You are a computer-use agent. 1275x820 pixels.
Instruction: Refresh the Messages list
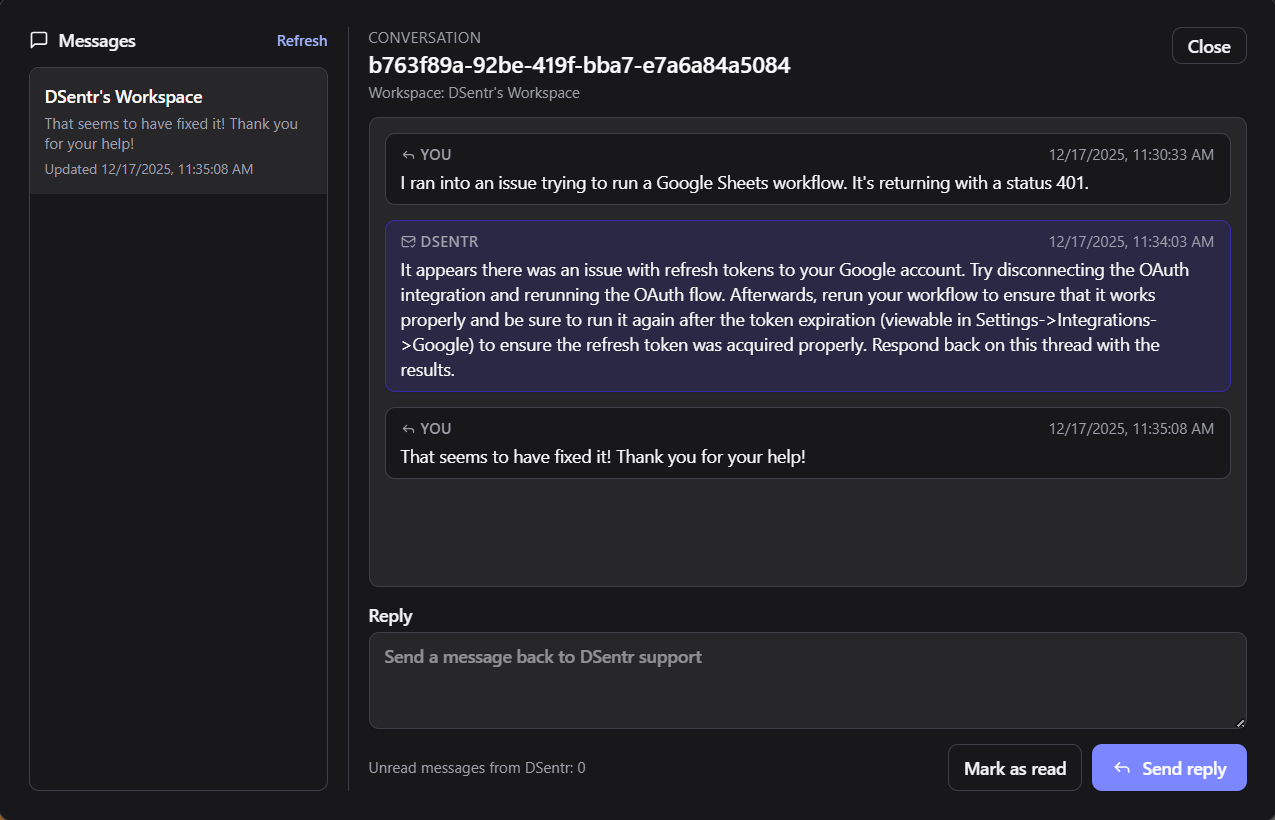click(x=302, y=41)
